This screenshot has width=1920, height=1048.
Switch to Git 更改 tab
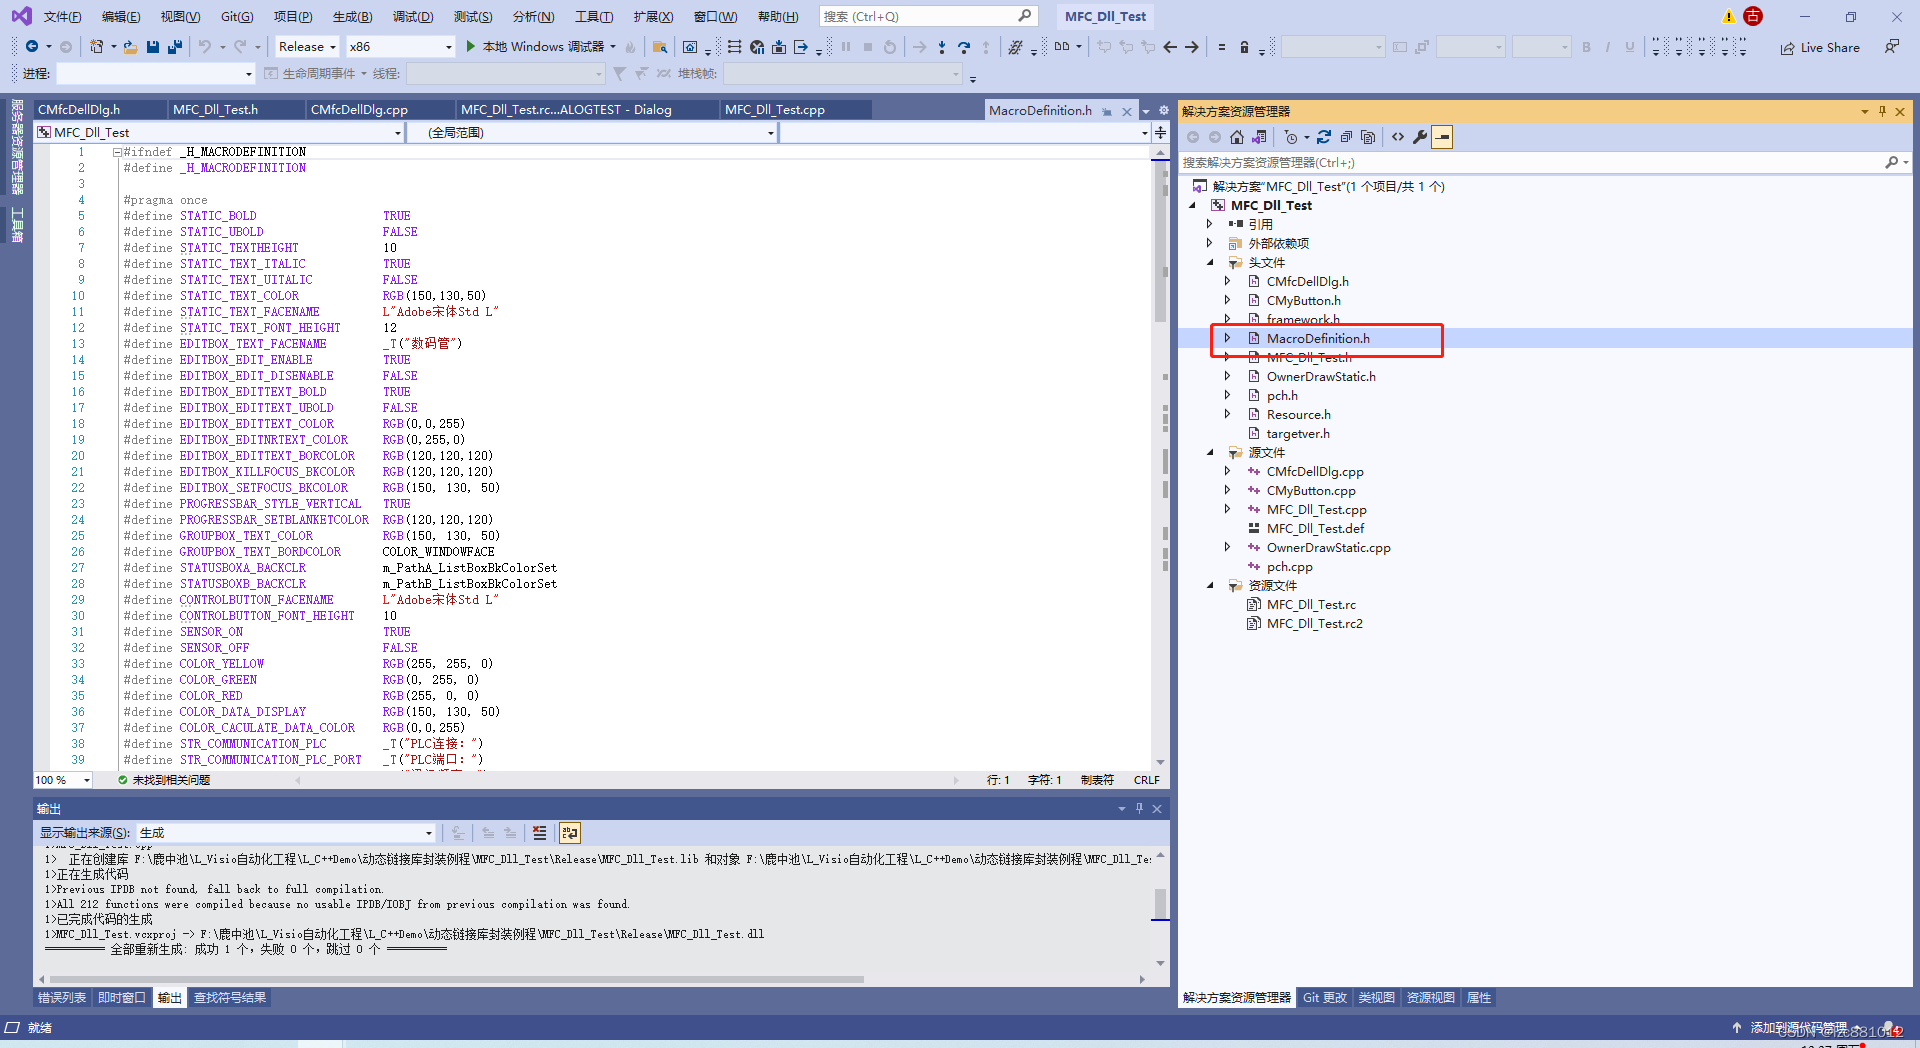1325,998
